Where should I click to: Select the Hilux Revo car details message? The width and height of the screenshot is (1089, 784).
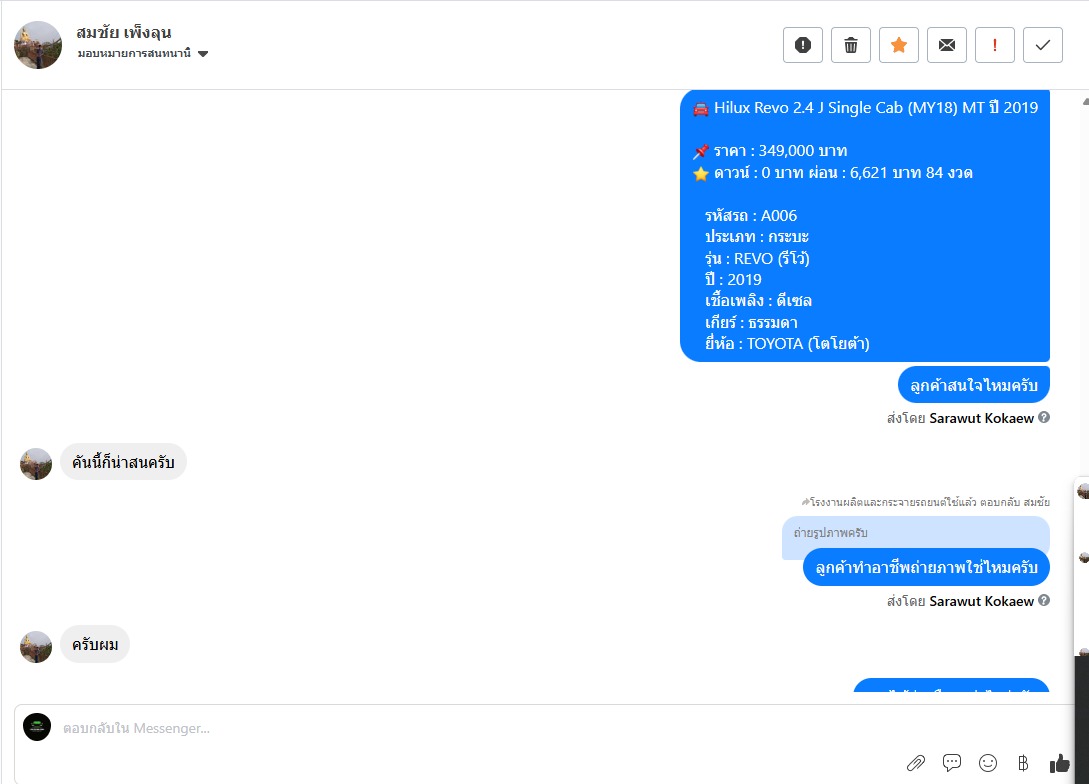pyautogui.click(x=865, y=226)
